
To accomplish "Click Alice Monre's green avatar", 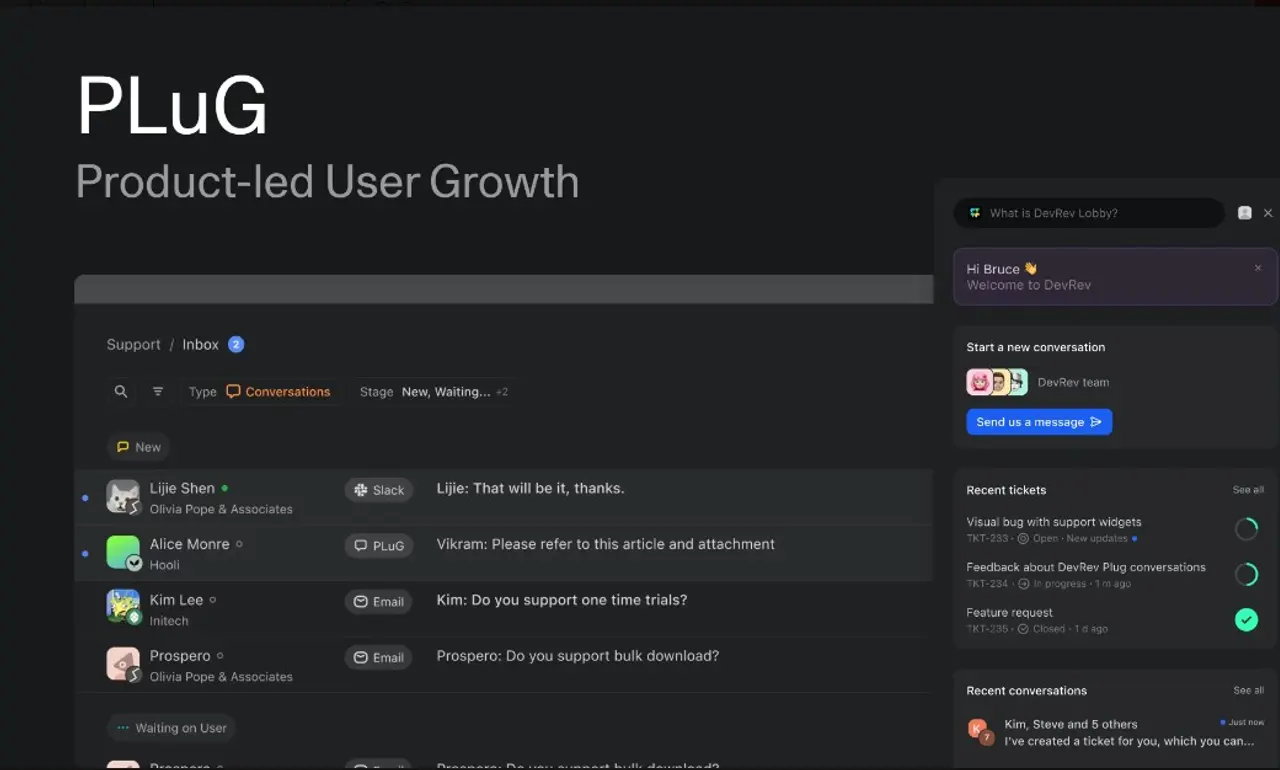I will (123, 553).
